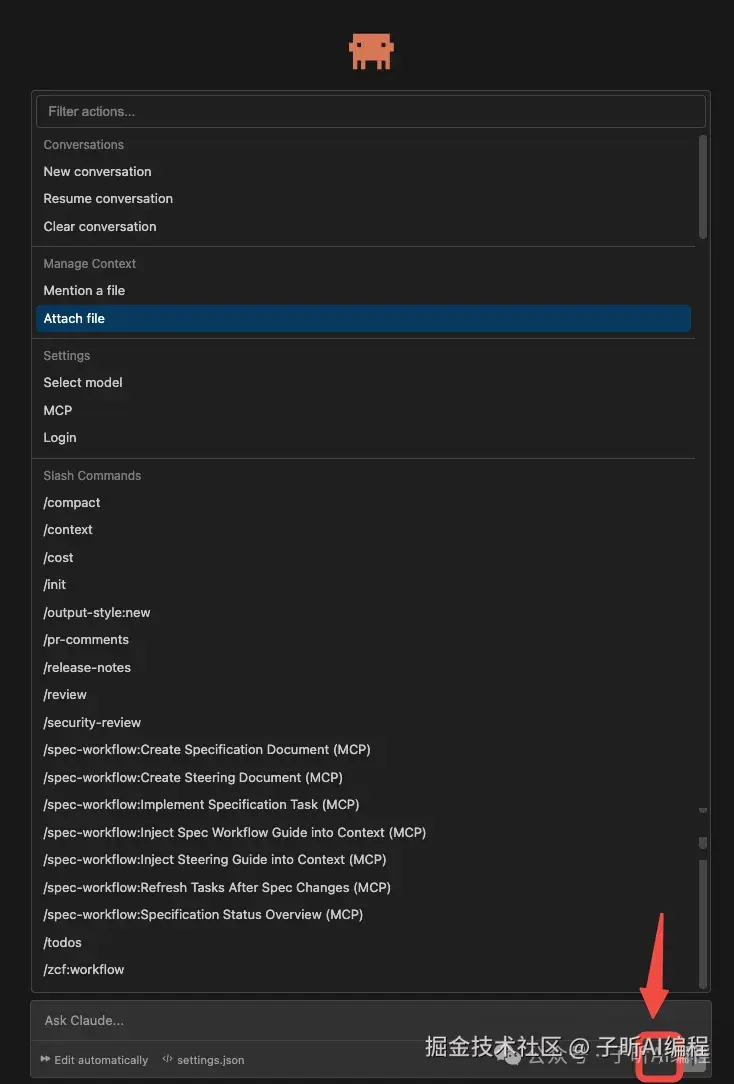Run the /compact slash command

pyautogui.click(x=72, y=503)
